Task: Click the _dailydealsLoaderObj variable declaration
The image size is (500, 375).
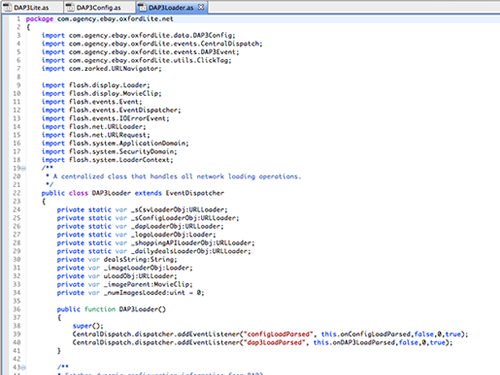Action: click(154, 251)
